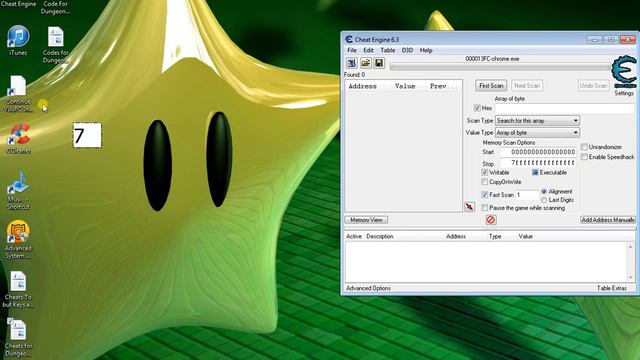This screenshot has height=360, width=640.
Task: Select Cheats for Dungeon document icon
Action: click(x=18, y=338)
